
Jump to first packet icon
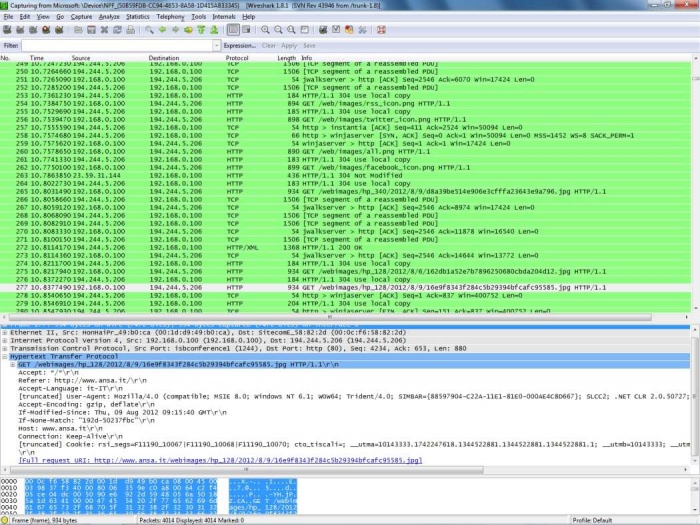[201, 30]
